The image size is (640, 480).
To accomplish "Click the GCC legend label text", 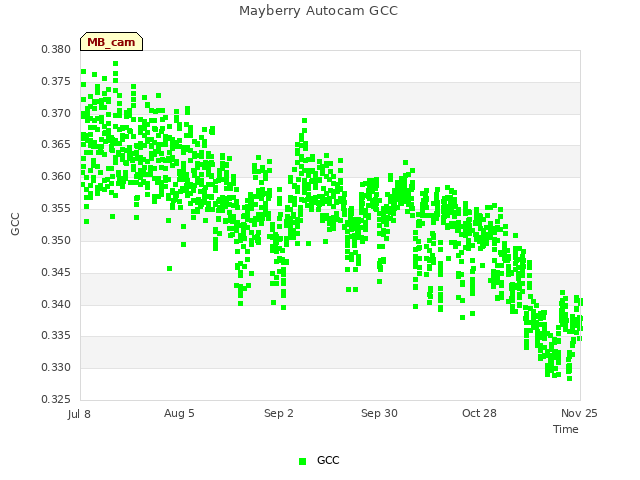I will point(328,460).
